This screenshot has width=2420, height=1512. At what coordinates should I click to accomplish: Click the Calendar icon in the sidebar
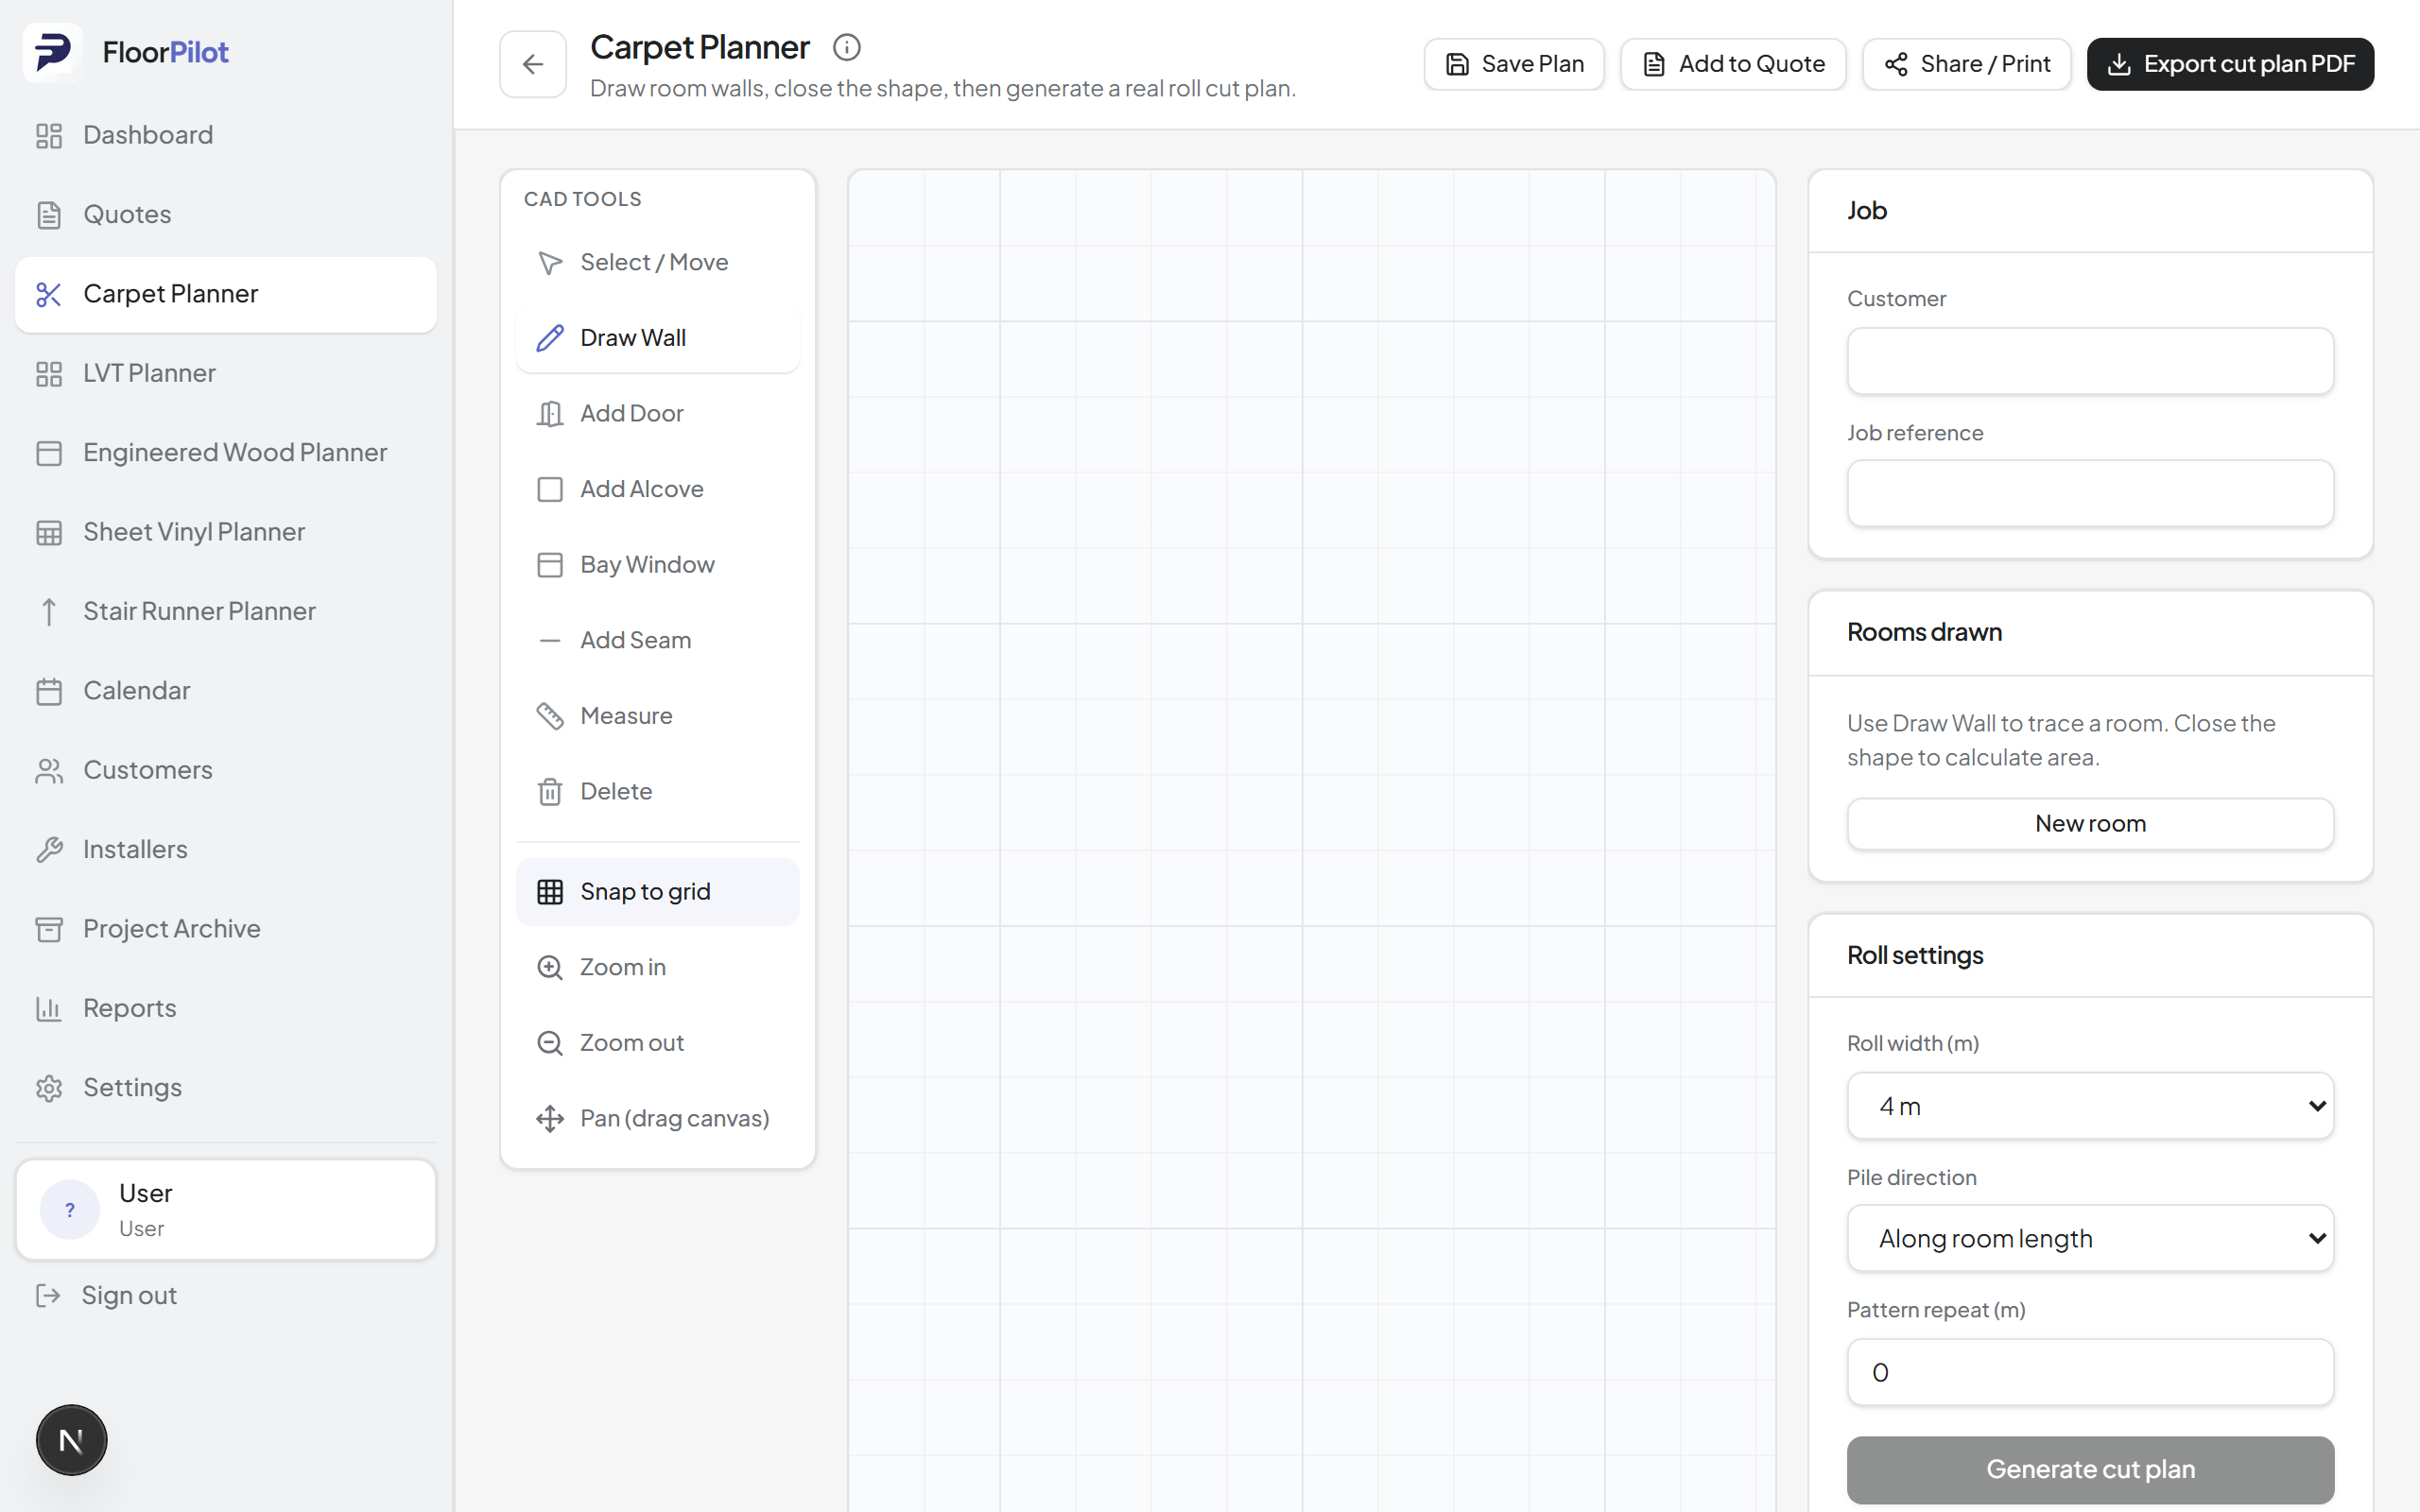[x=49, y=691]
